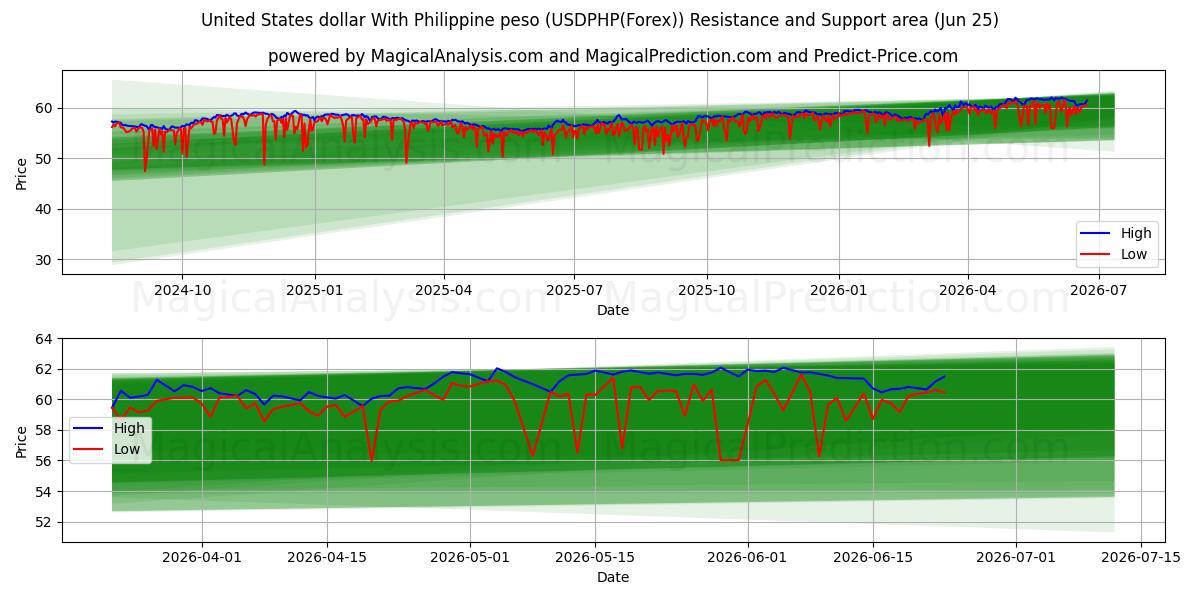Click the 2026-07-01 tick label
Image resolution: width=1200 pixels, height=600 pixels.
[1016, 557]
